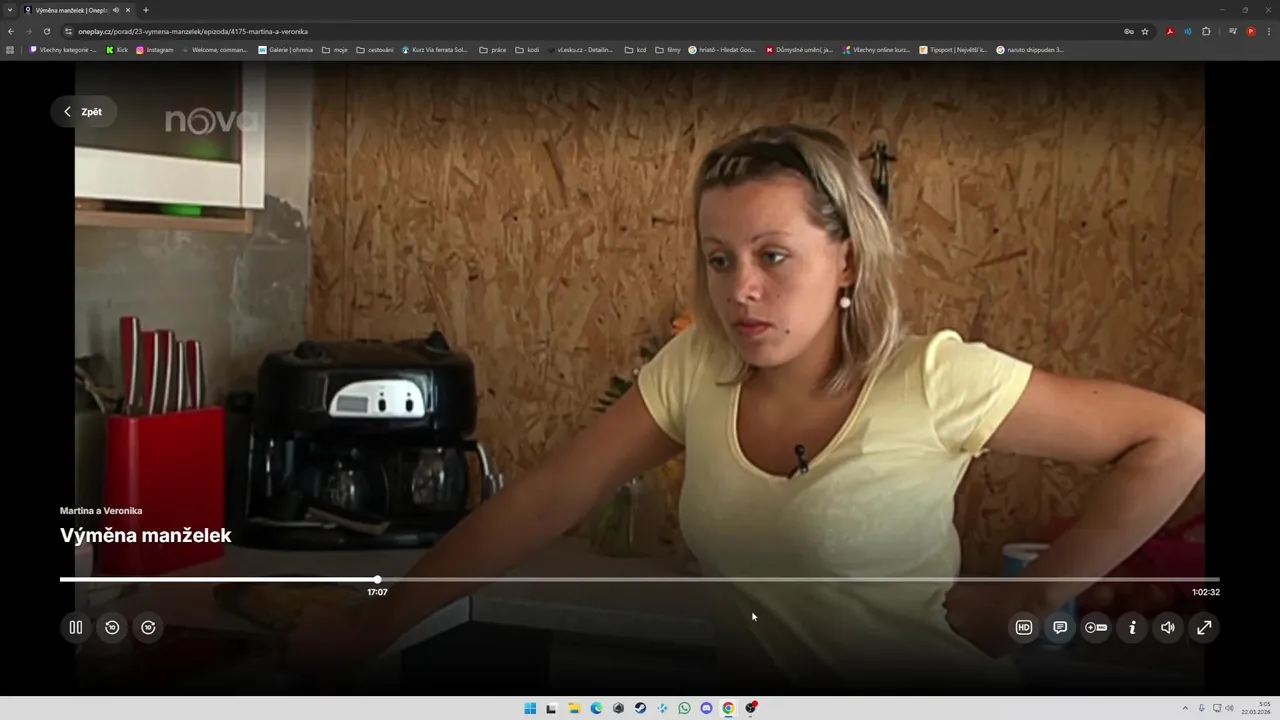Open File Explorer from taskbar
1280x720 pixels.
coord(574,708)
